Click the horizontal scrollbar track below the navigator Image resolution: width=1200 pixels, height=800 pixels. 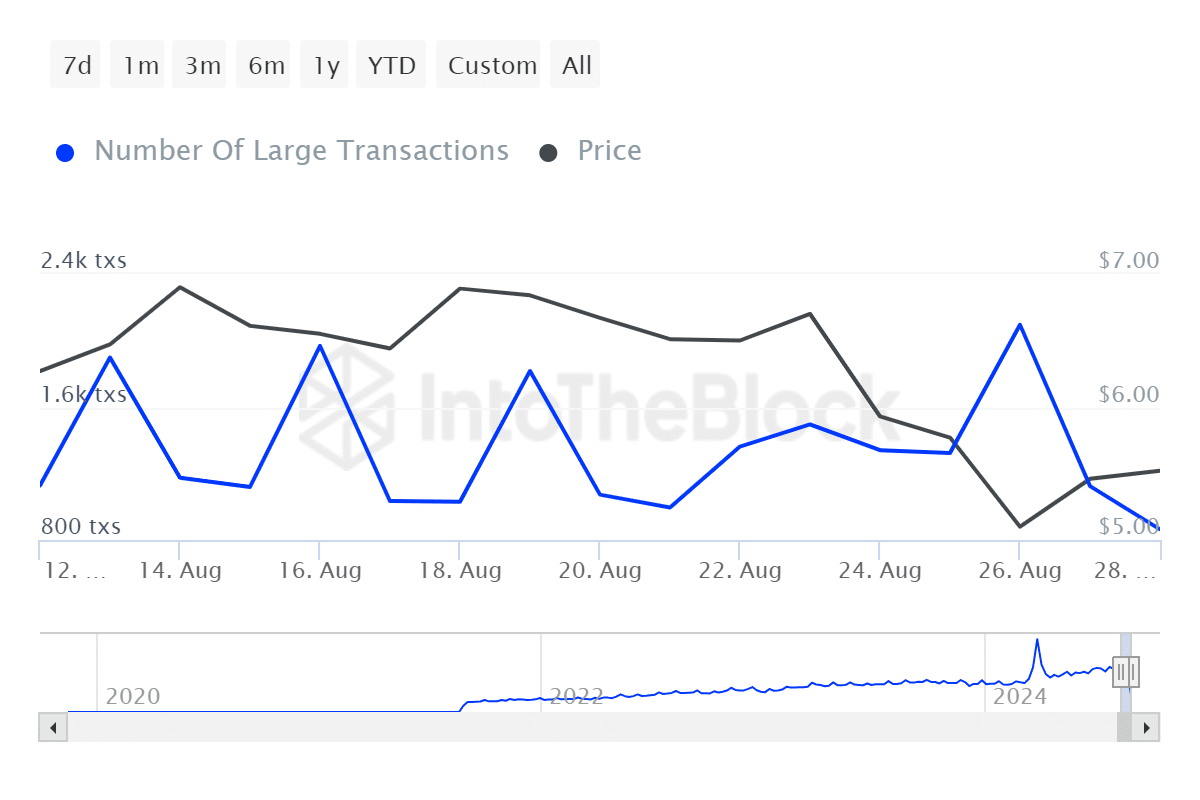[x=600, y=727]
